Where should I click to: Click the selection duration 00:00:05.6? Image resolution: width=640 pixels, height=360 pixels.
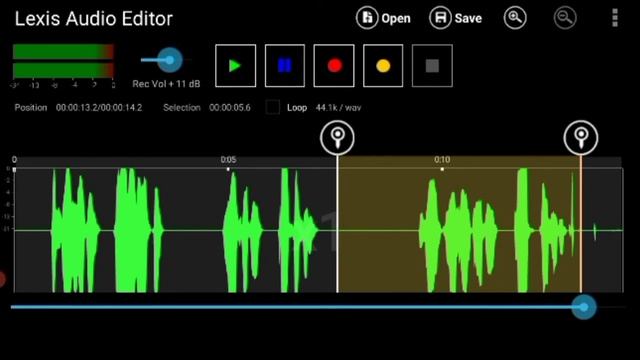coord(230,108)
